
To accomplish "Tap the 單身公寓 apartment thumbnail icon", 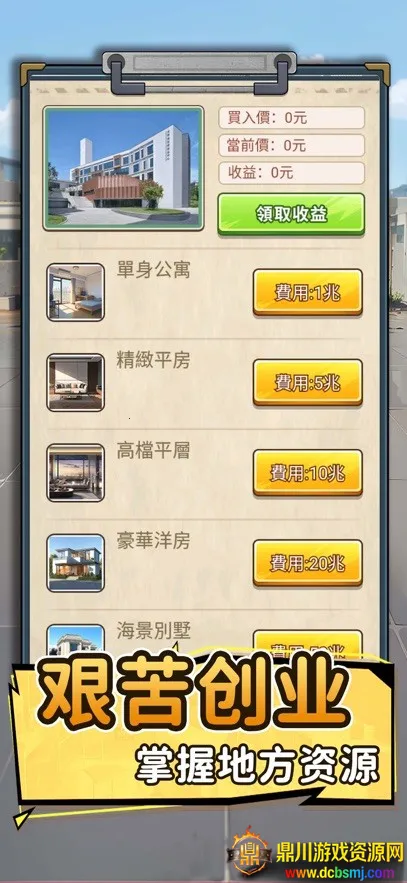I will coord(75,292).
